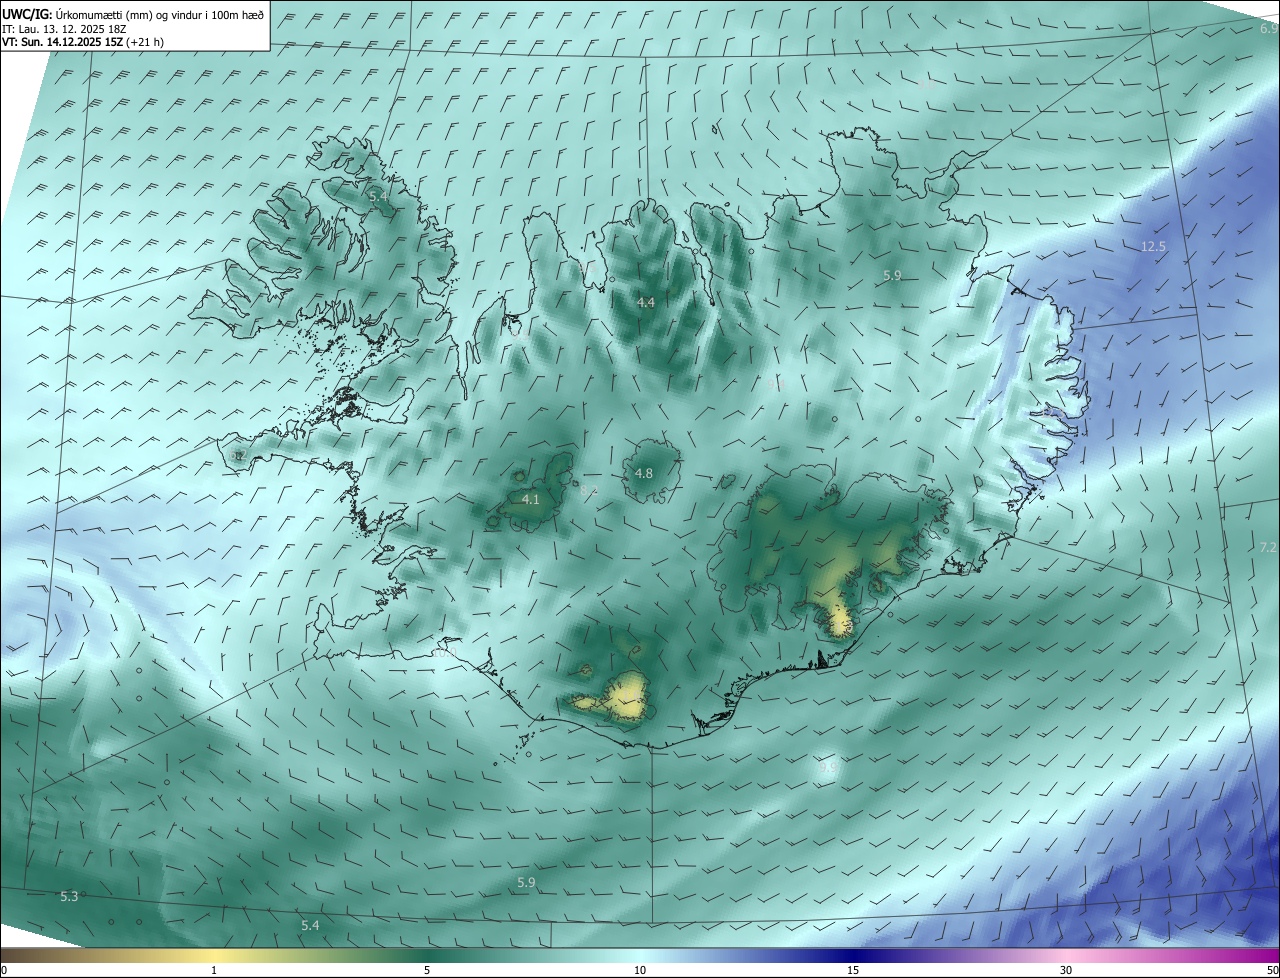Click the 0 tick on the color scale
This screenshot has height=978, width=1280.
coord(4,970)
